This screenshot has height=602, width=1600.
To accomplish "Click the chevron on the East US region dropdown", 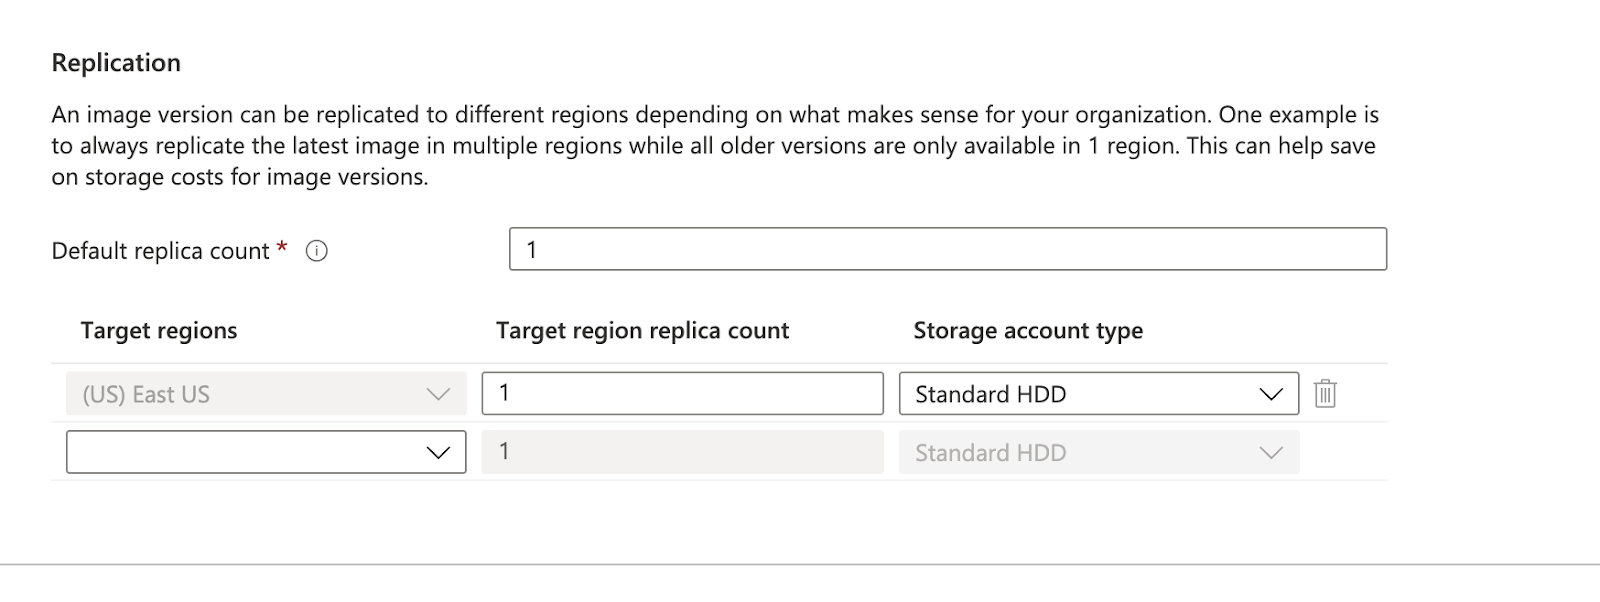I will [x=437, y=393].
